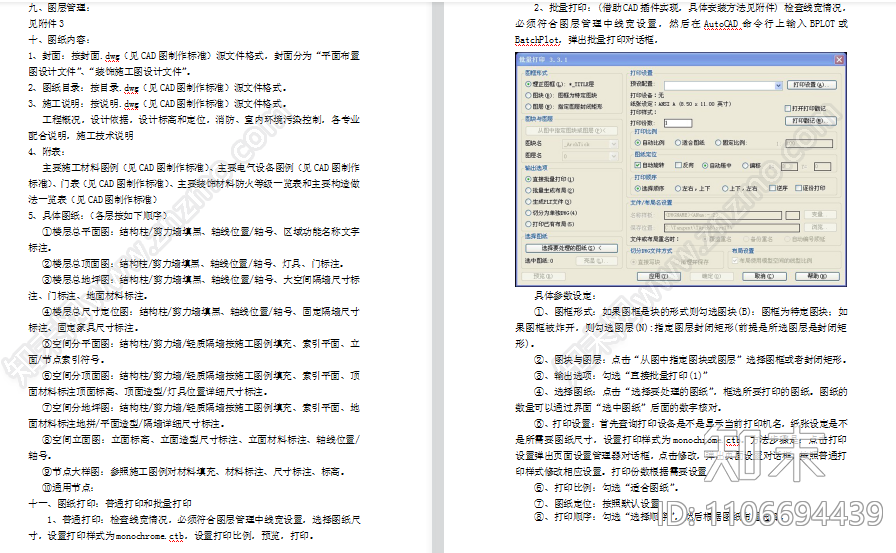
Task: Choose 直接批量打印(1) output option
Action: pos(529,179)
